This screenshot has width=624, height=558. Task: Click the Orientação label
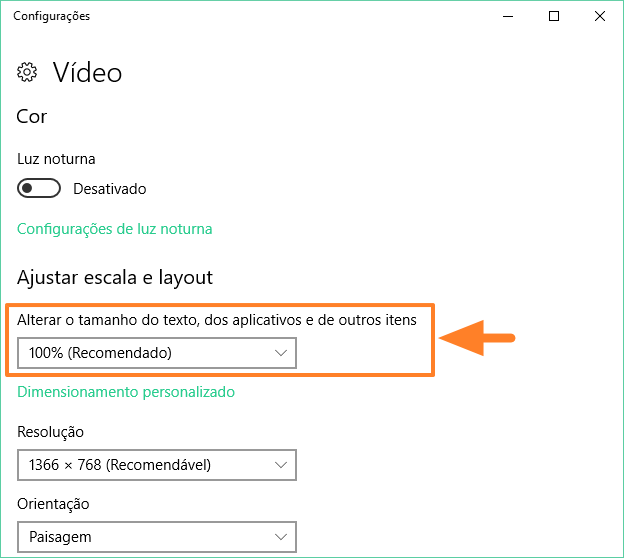[54, 504]
